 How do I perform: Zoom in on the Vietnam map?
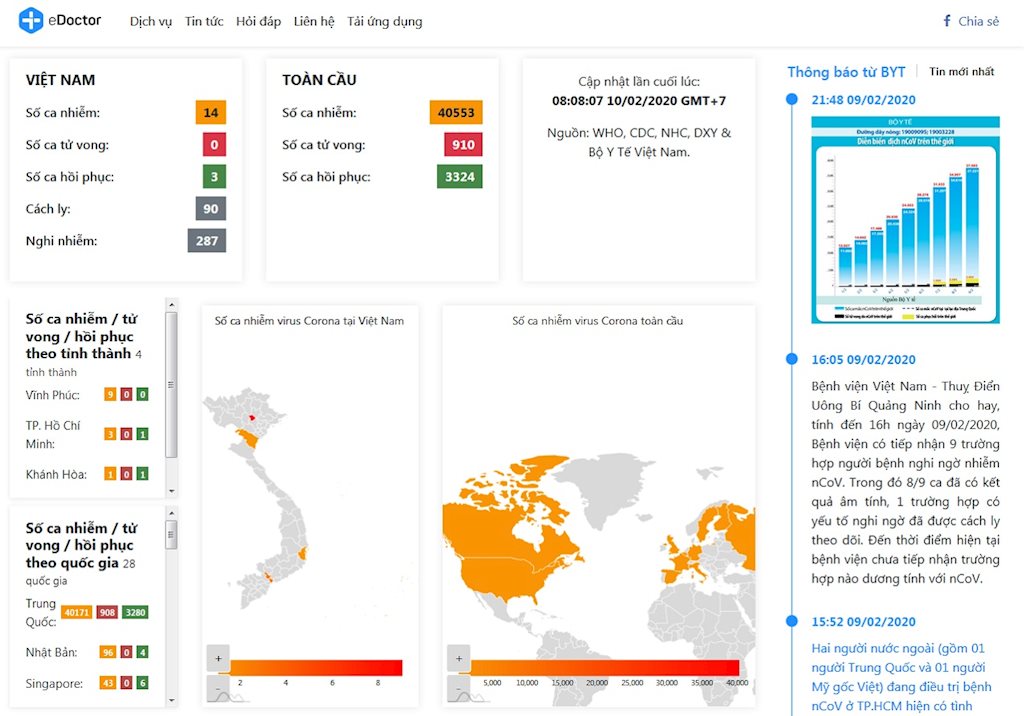[219, 658]
